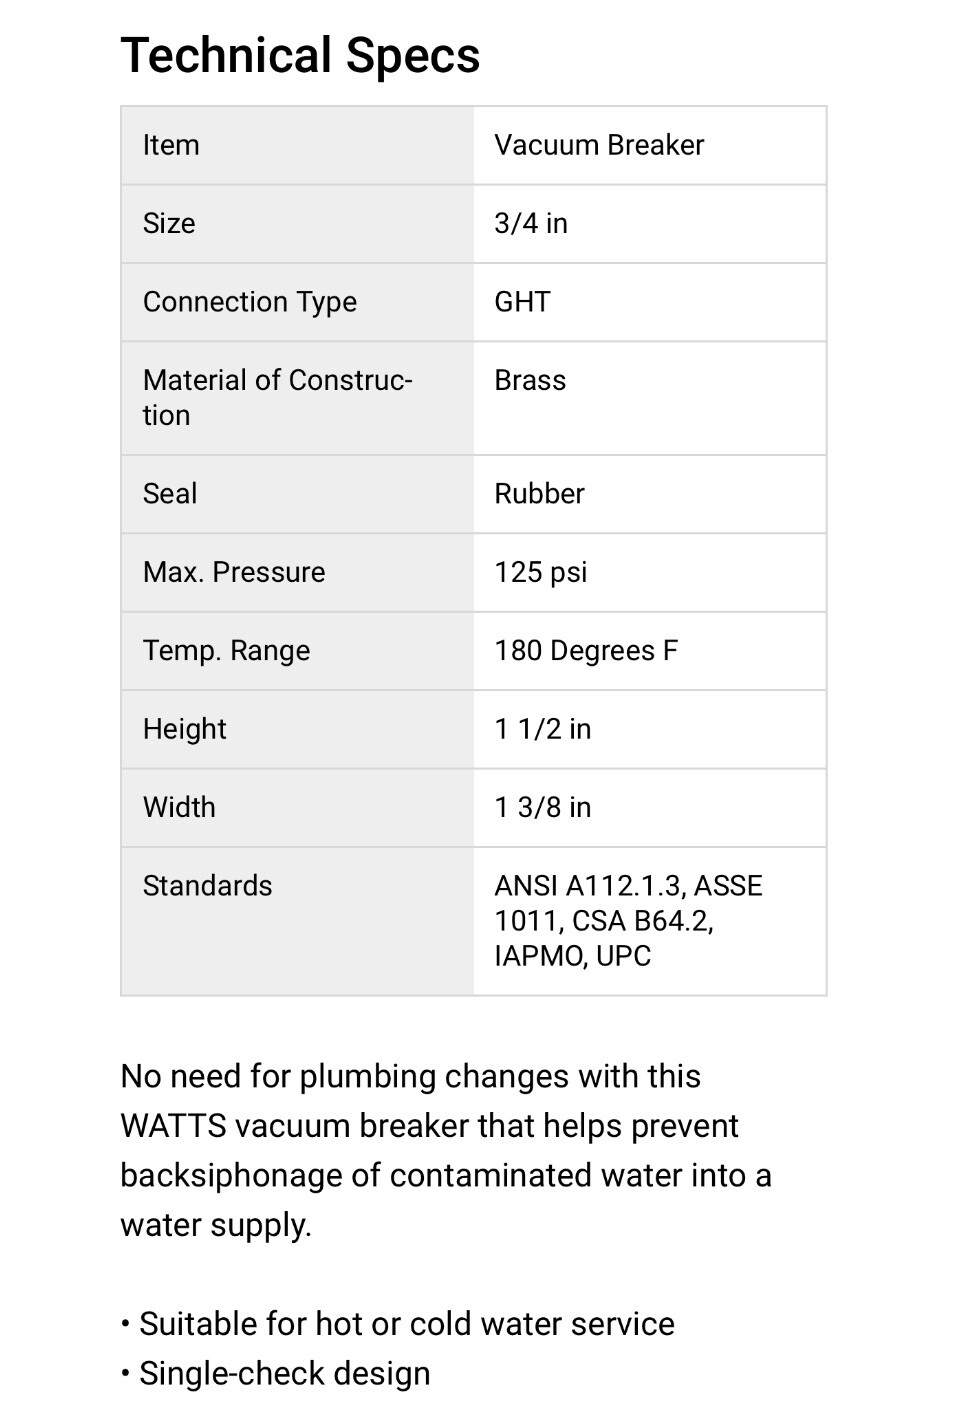Select the Material of Construction label
The width and height of the screenshot is (953, 1402).
pyautogui.click(x=278, y=398)
